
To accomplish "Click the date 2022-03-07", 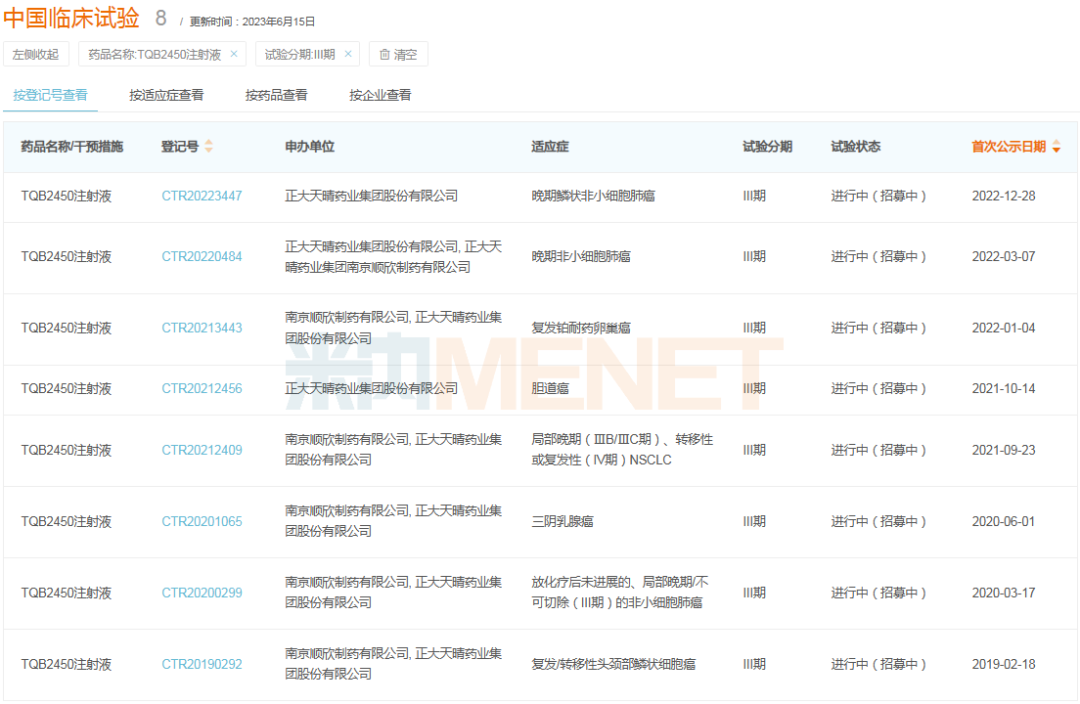I will pyautogui.click(x=1004, y=256).
